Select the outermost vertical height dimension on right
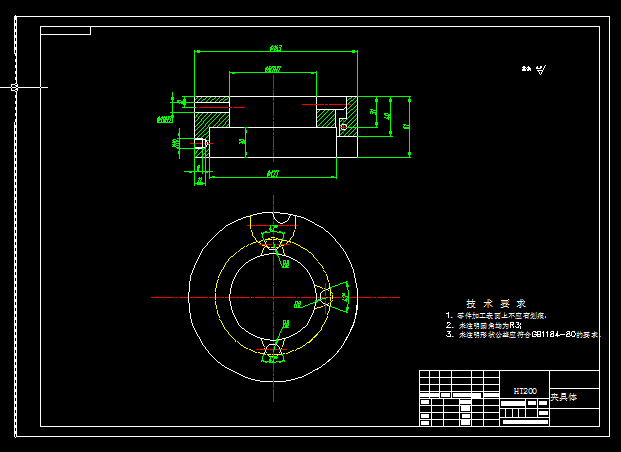This screenshot has width=621, height=452. [405, 126]
